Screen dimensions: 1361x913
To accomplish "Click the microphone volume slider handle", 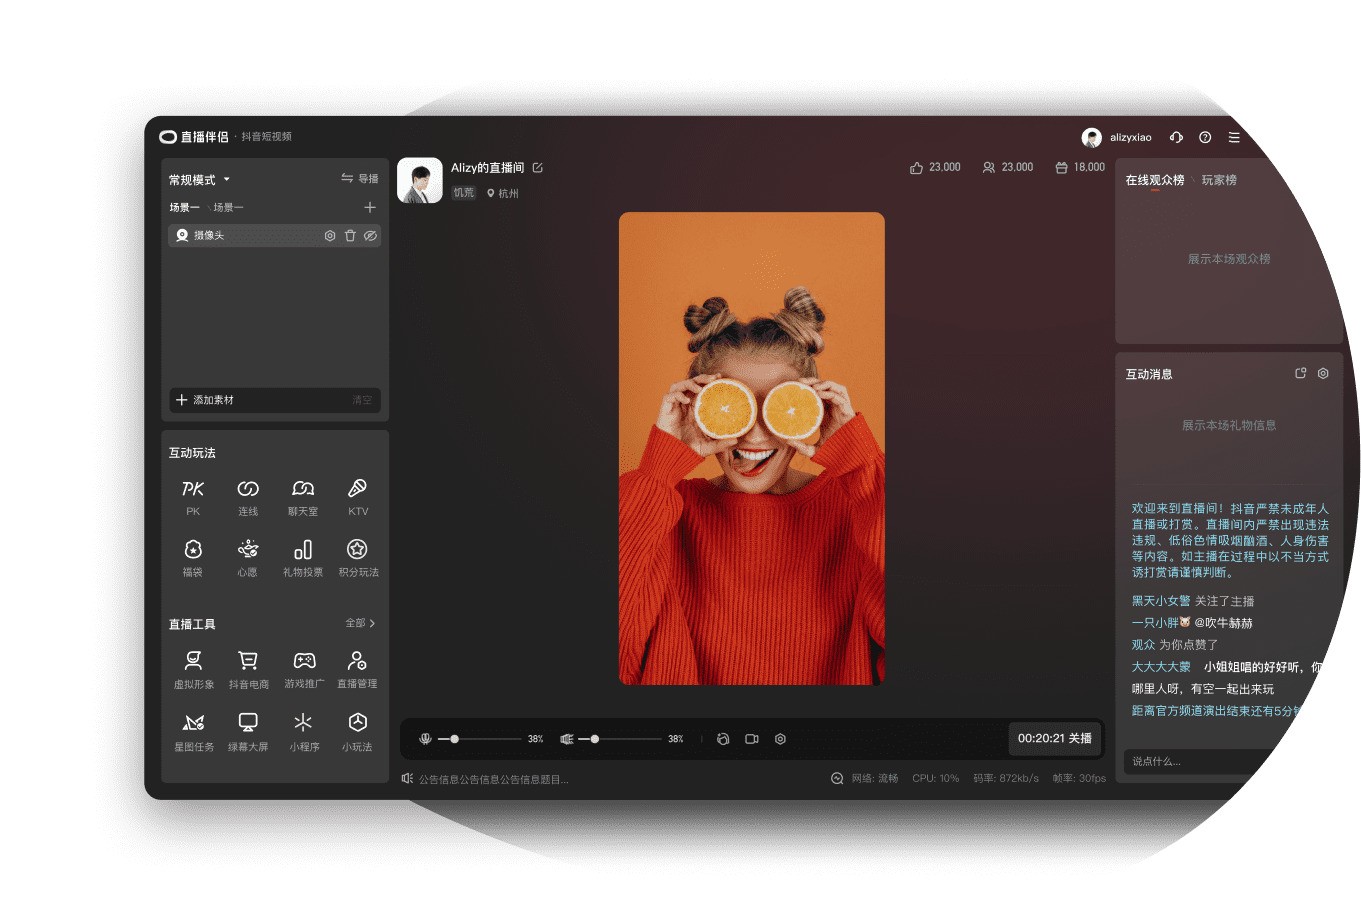I will click(454, 739).
